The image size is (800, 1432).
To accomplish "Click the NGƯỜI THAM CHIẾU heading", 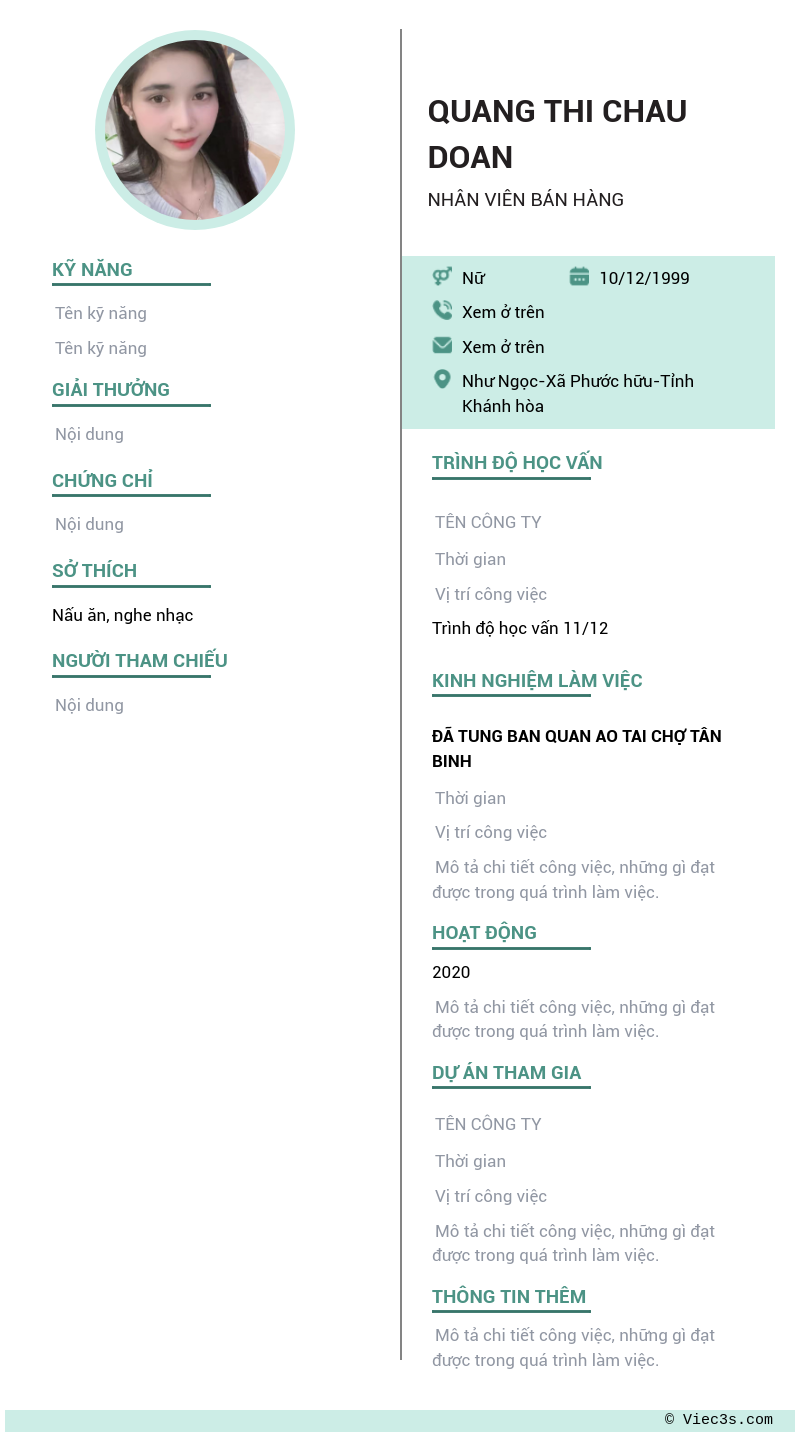I will coord(140,660).
